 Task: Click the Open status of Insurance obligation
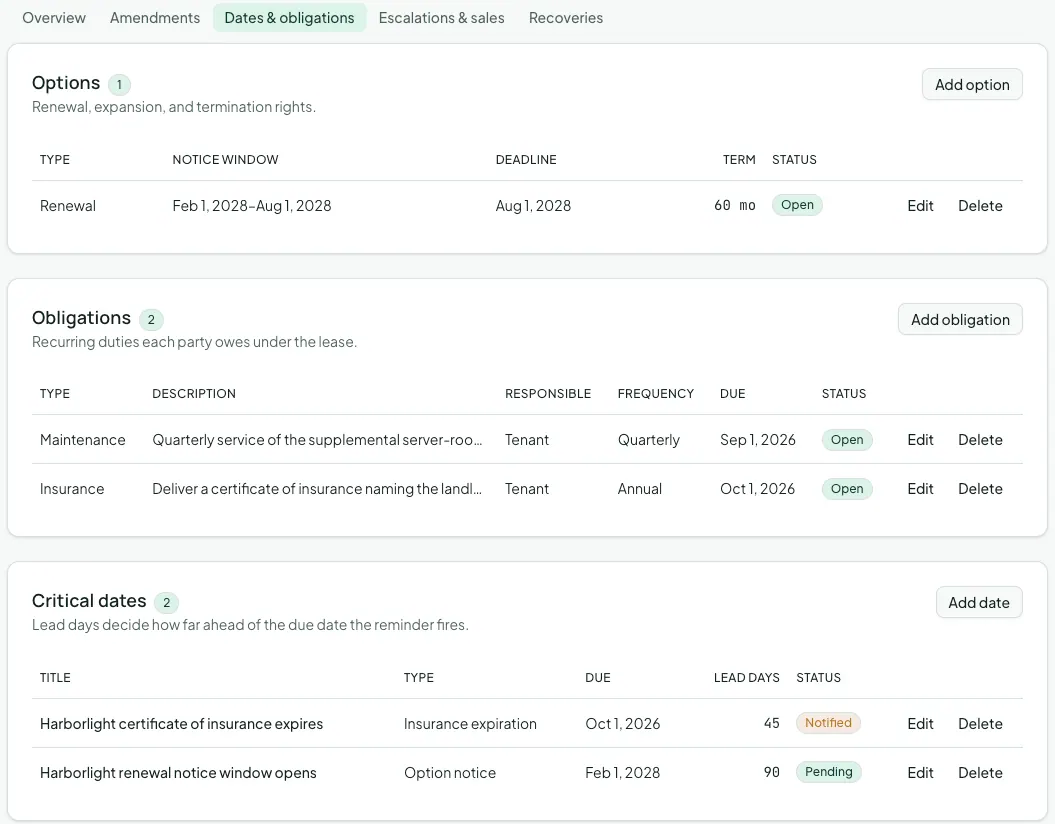[847, 489]
